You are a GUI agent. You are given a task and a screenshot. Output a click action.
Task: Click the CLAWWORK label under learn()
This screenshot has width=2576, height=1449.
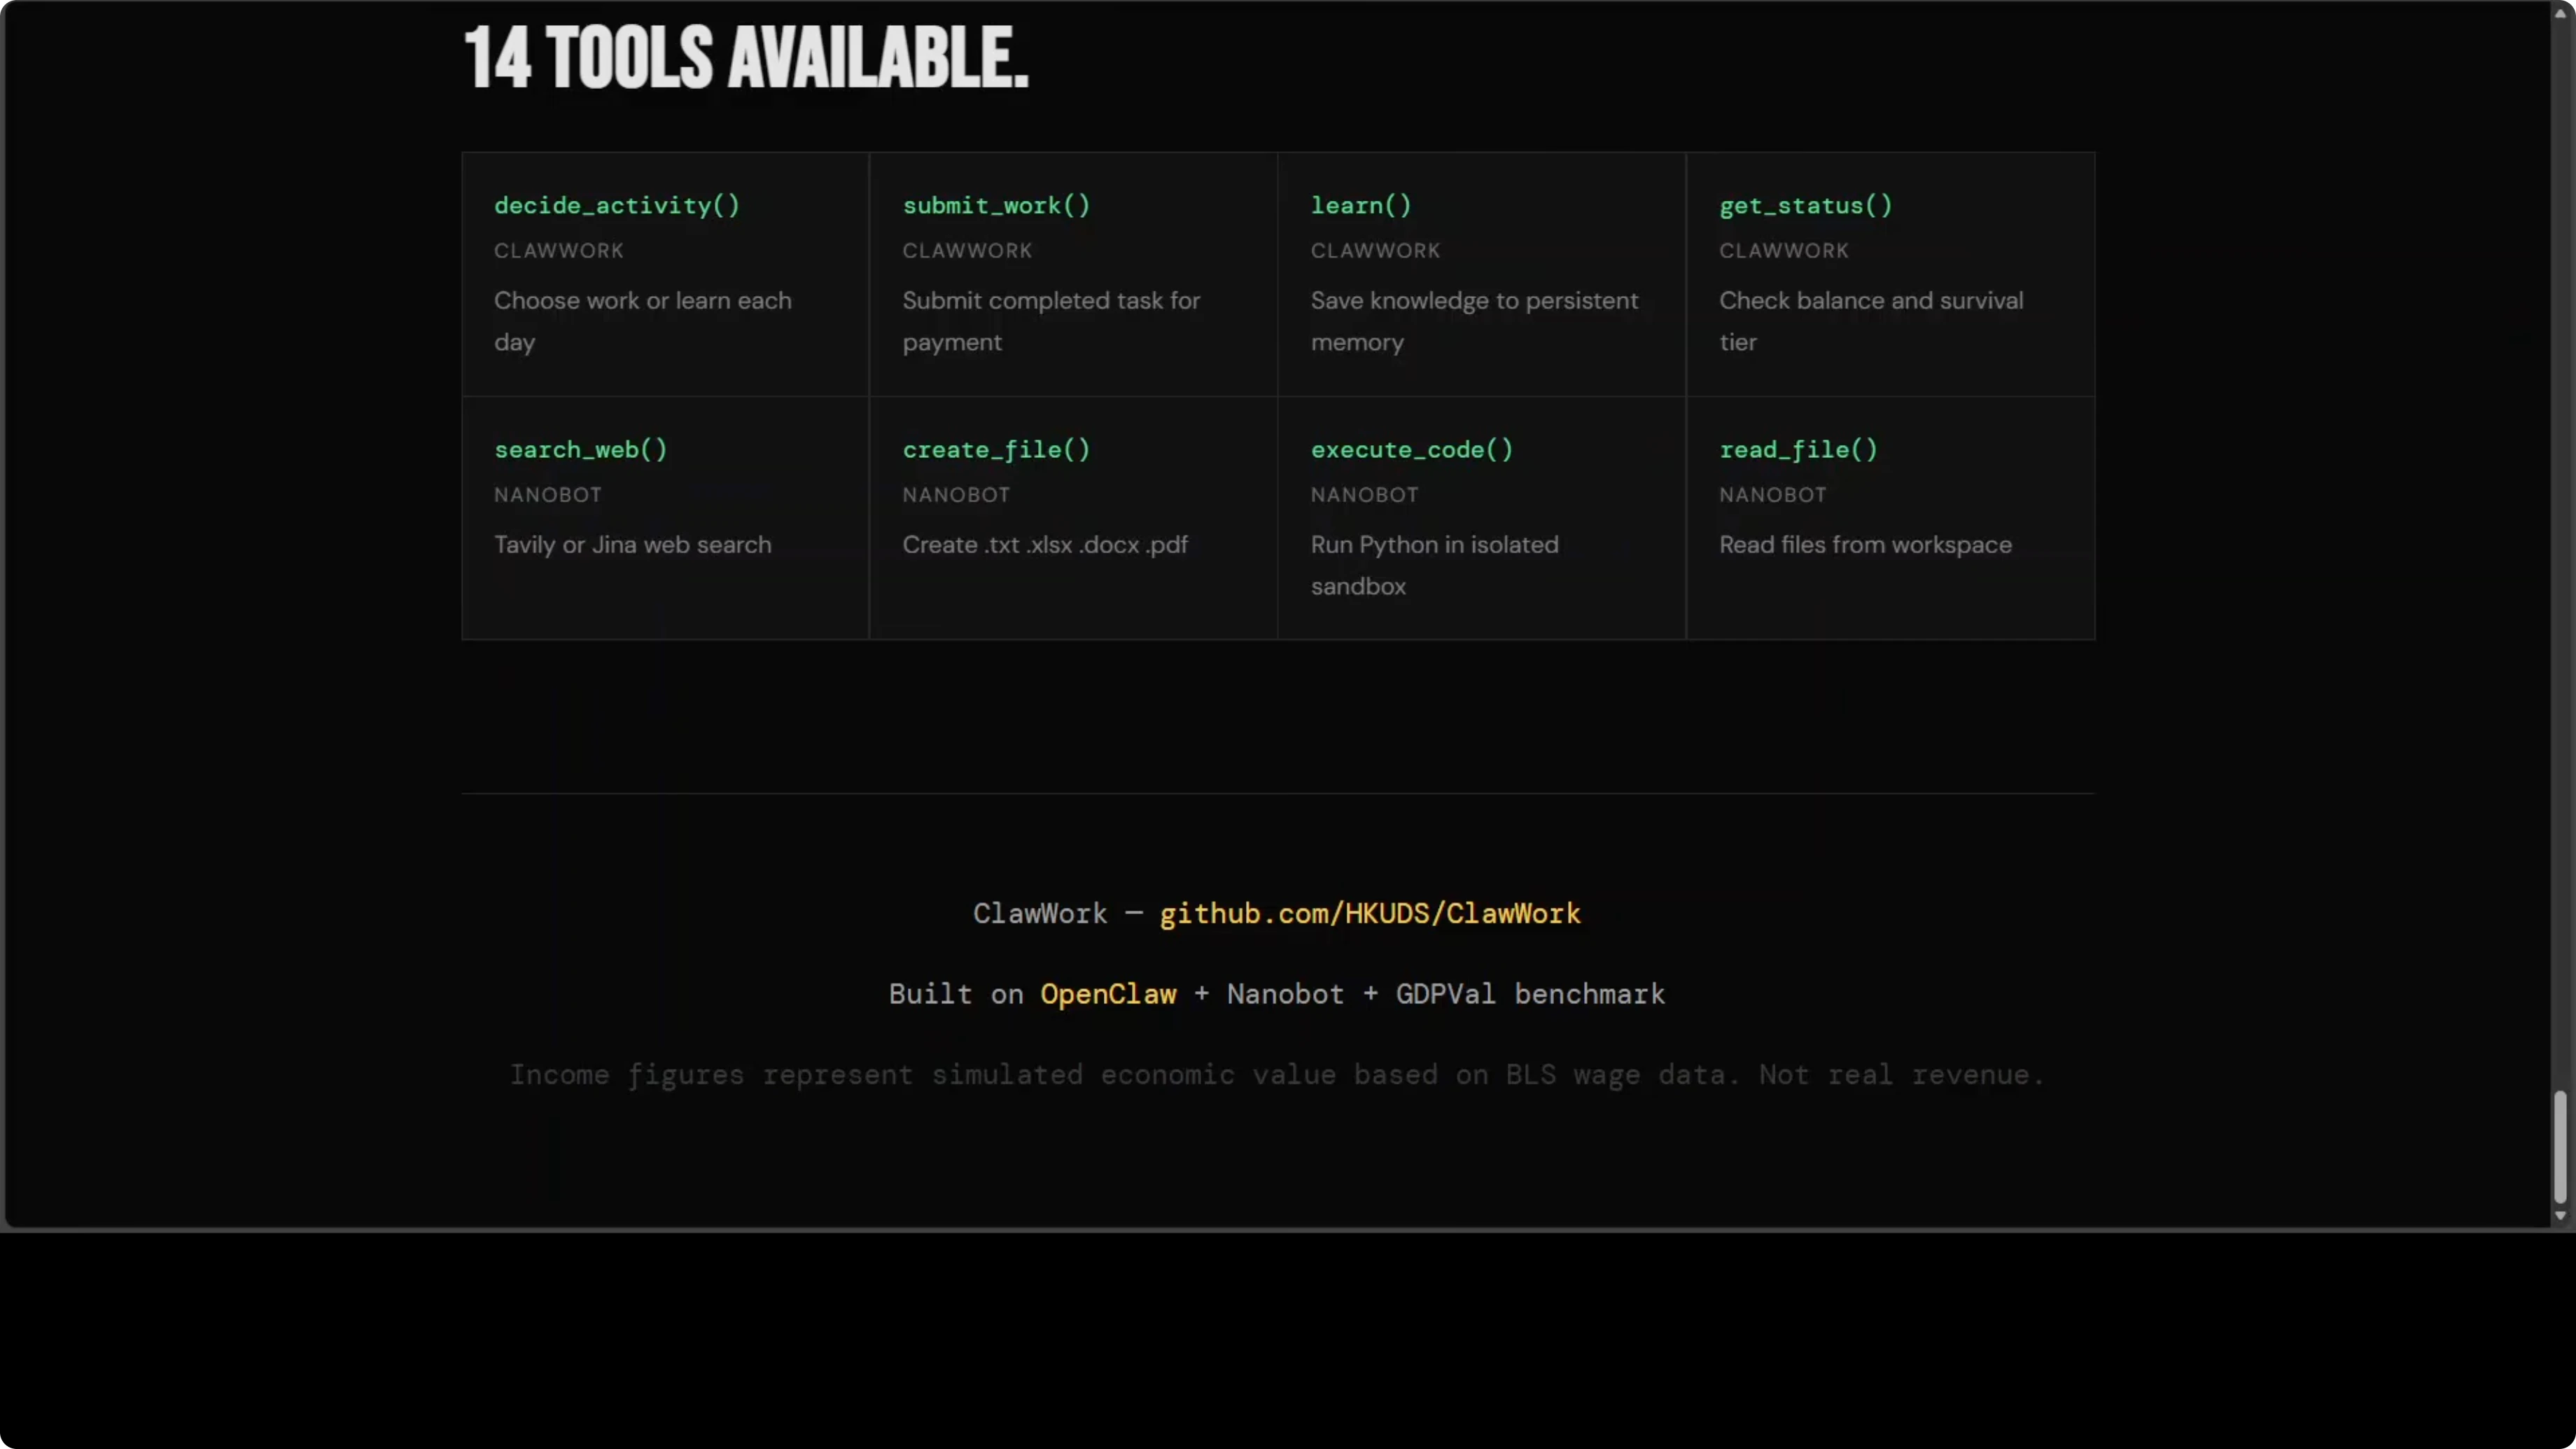click(x=1374, y=250)
